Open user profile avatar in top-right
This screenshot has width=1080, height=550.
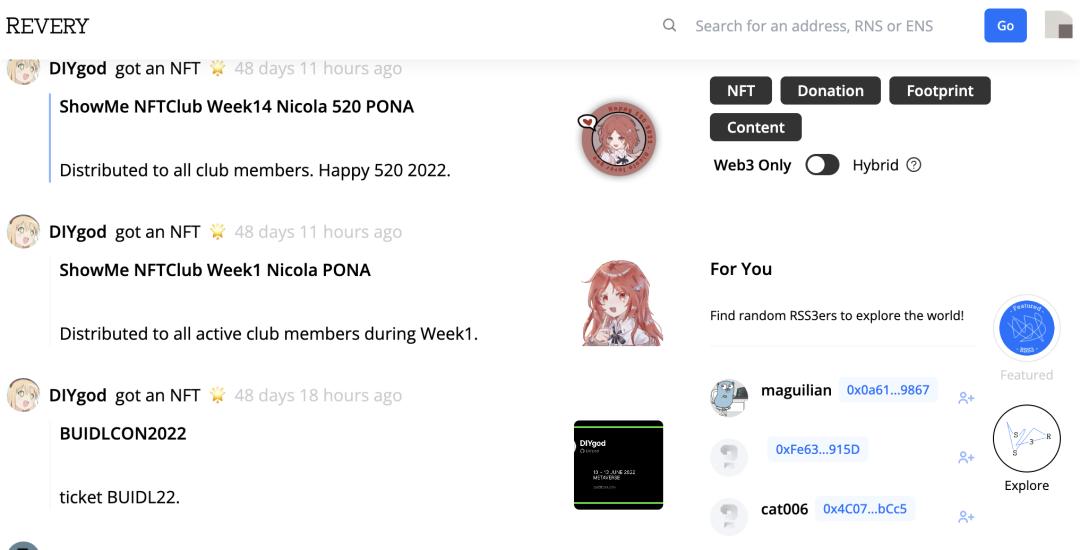tap(1058, 26)
